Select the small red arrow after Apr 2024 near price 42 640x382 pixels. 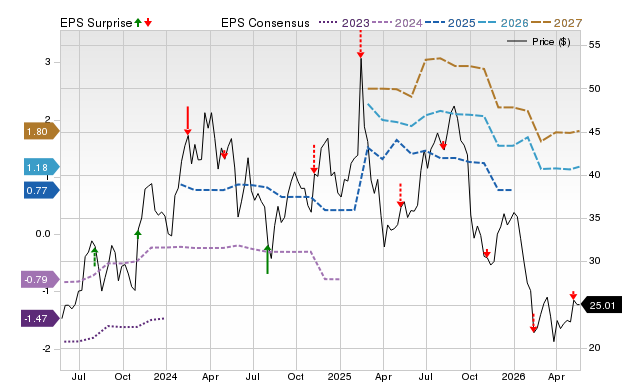[x=224, y=154]
